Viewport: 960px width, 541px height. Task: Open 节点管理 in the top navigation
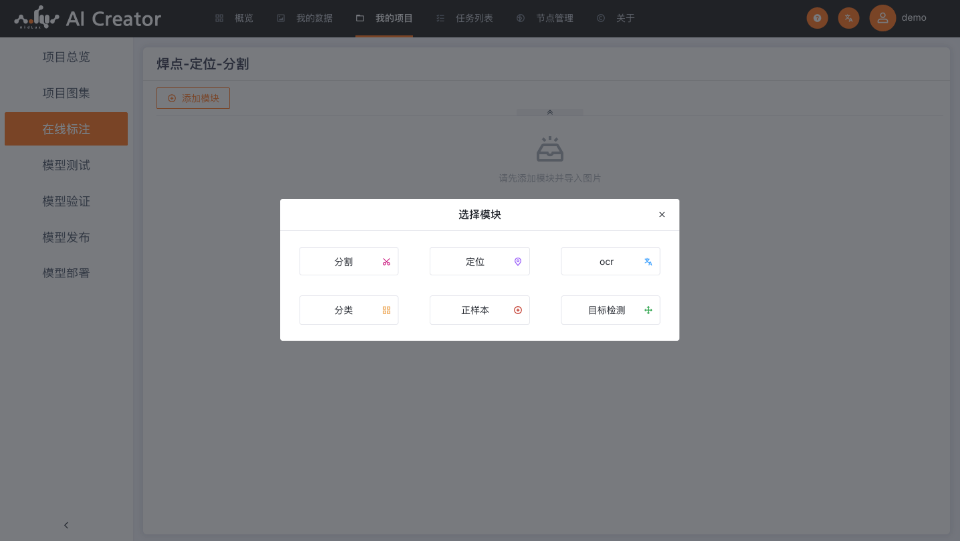(545, 18)
